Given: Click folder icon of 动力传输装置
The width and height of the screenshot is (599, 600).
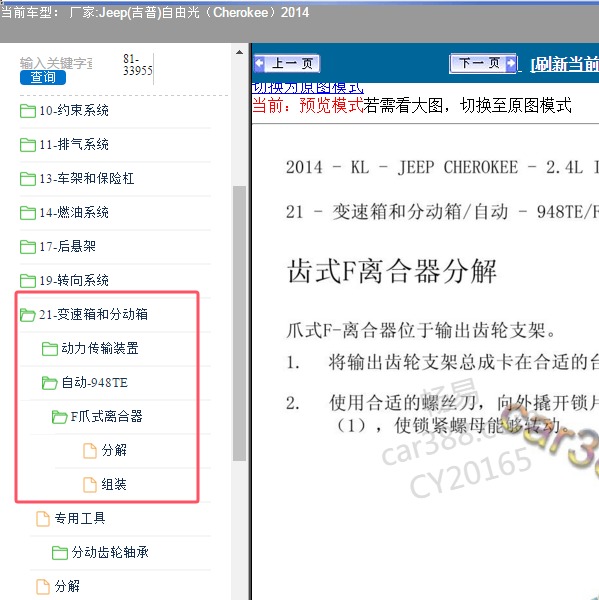Looking at the screenshot, I should tap(50, 349).
